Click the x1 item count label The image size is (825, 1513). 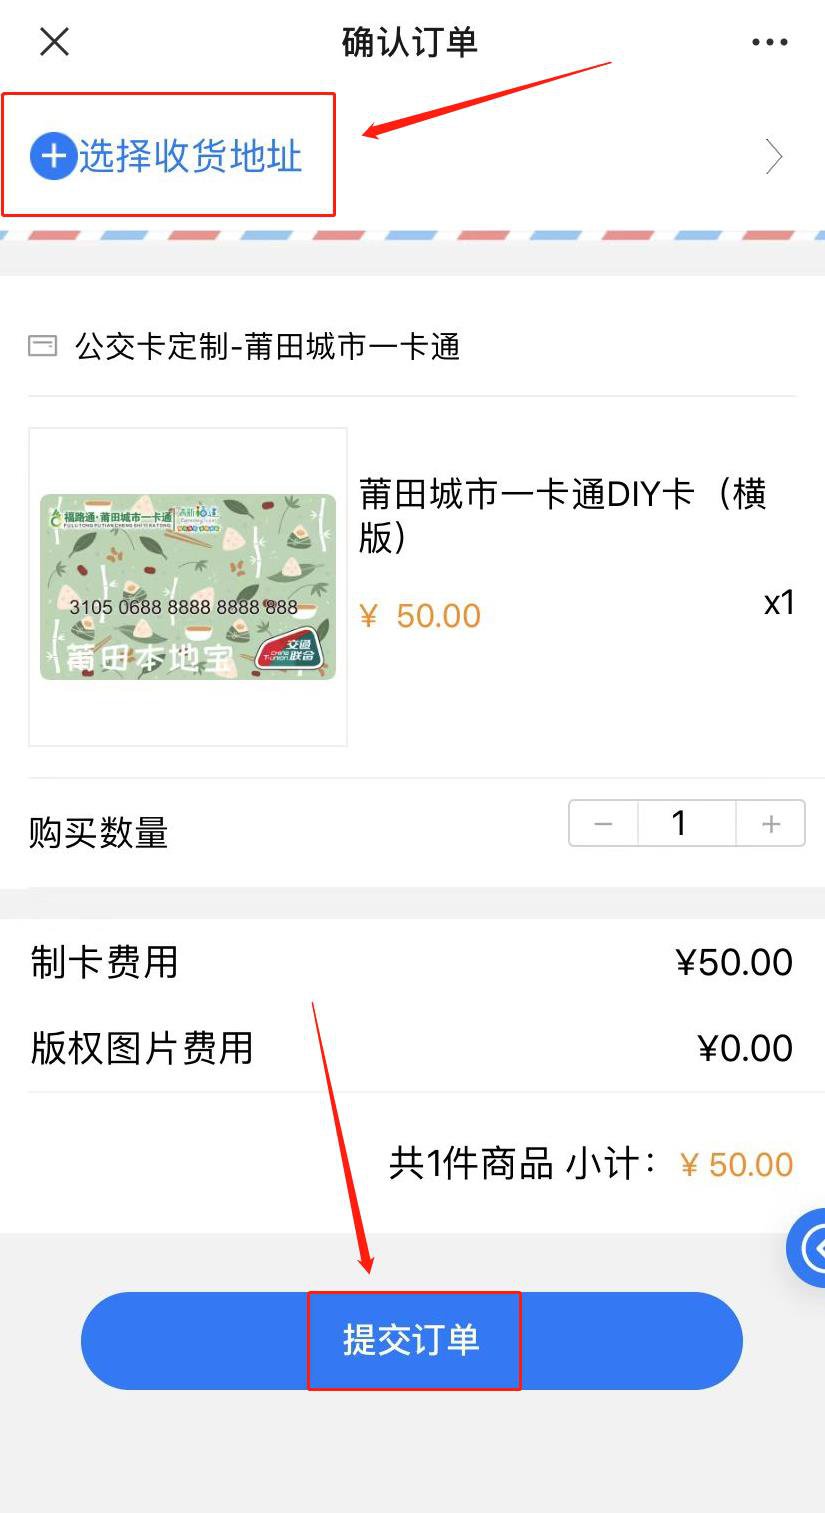pos(779,603)
